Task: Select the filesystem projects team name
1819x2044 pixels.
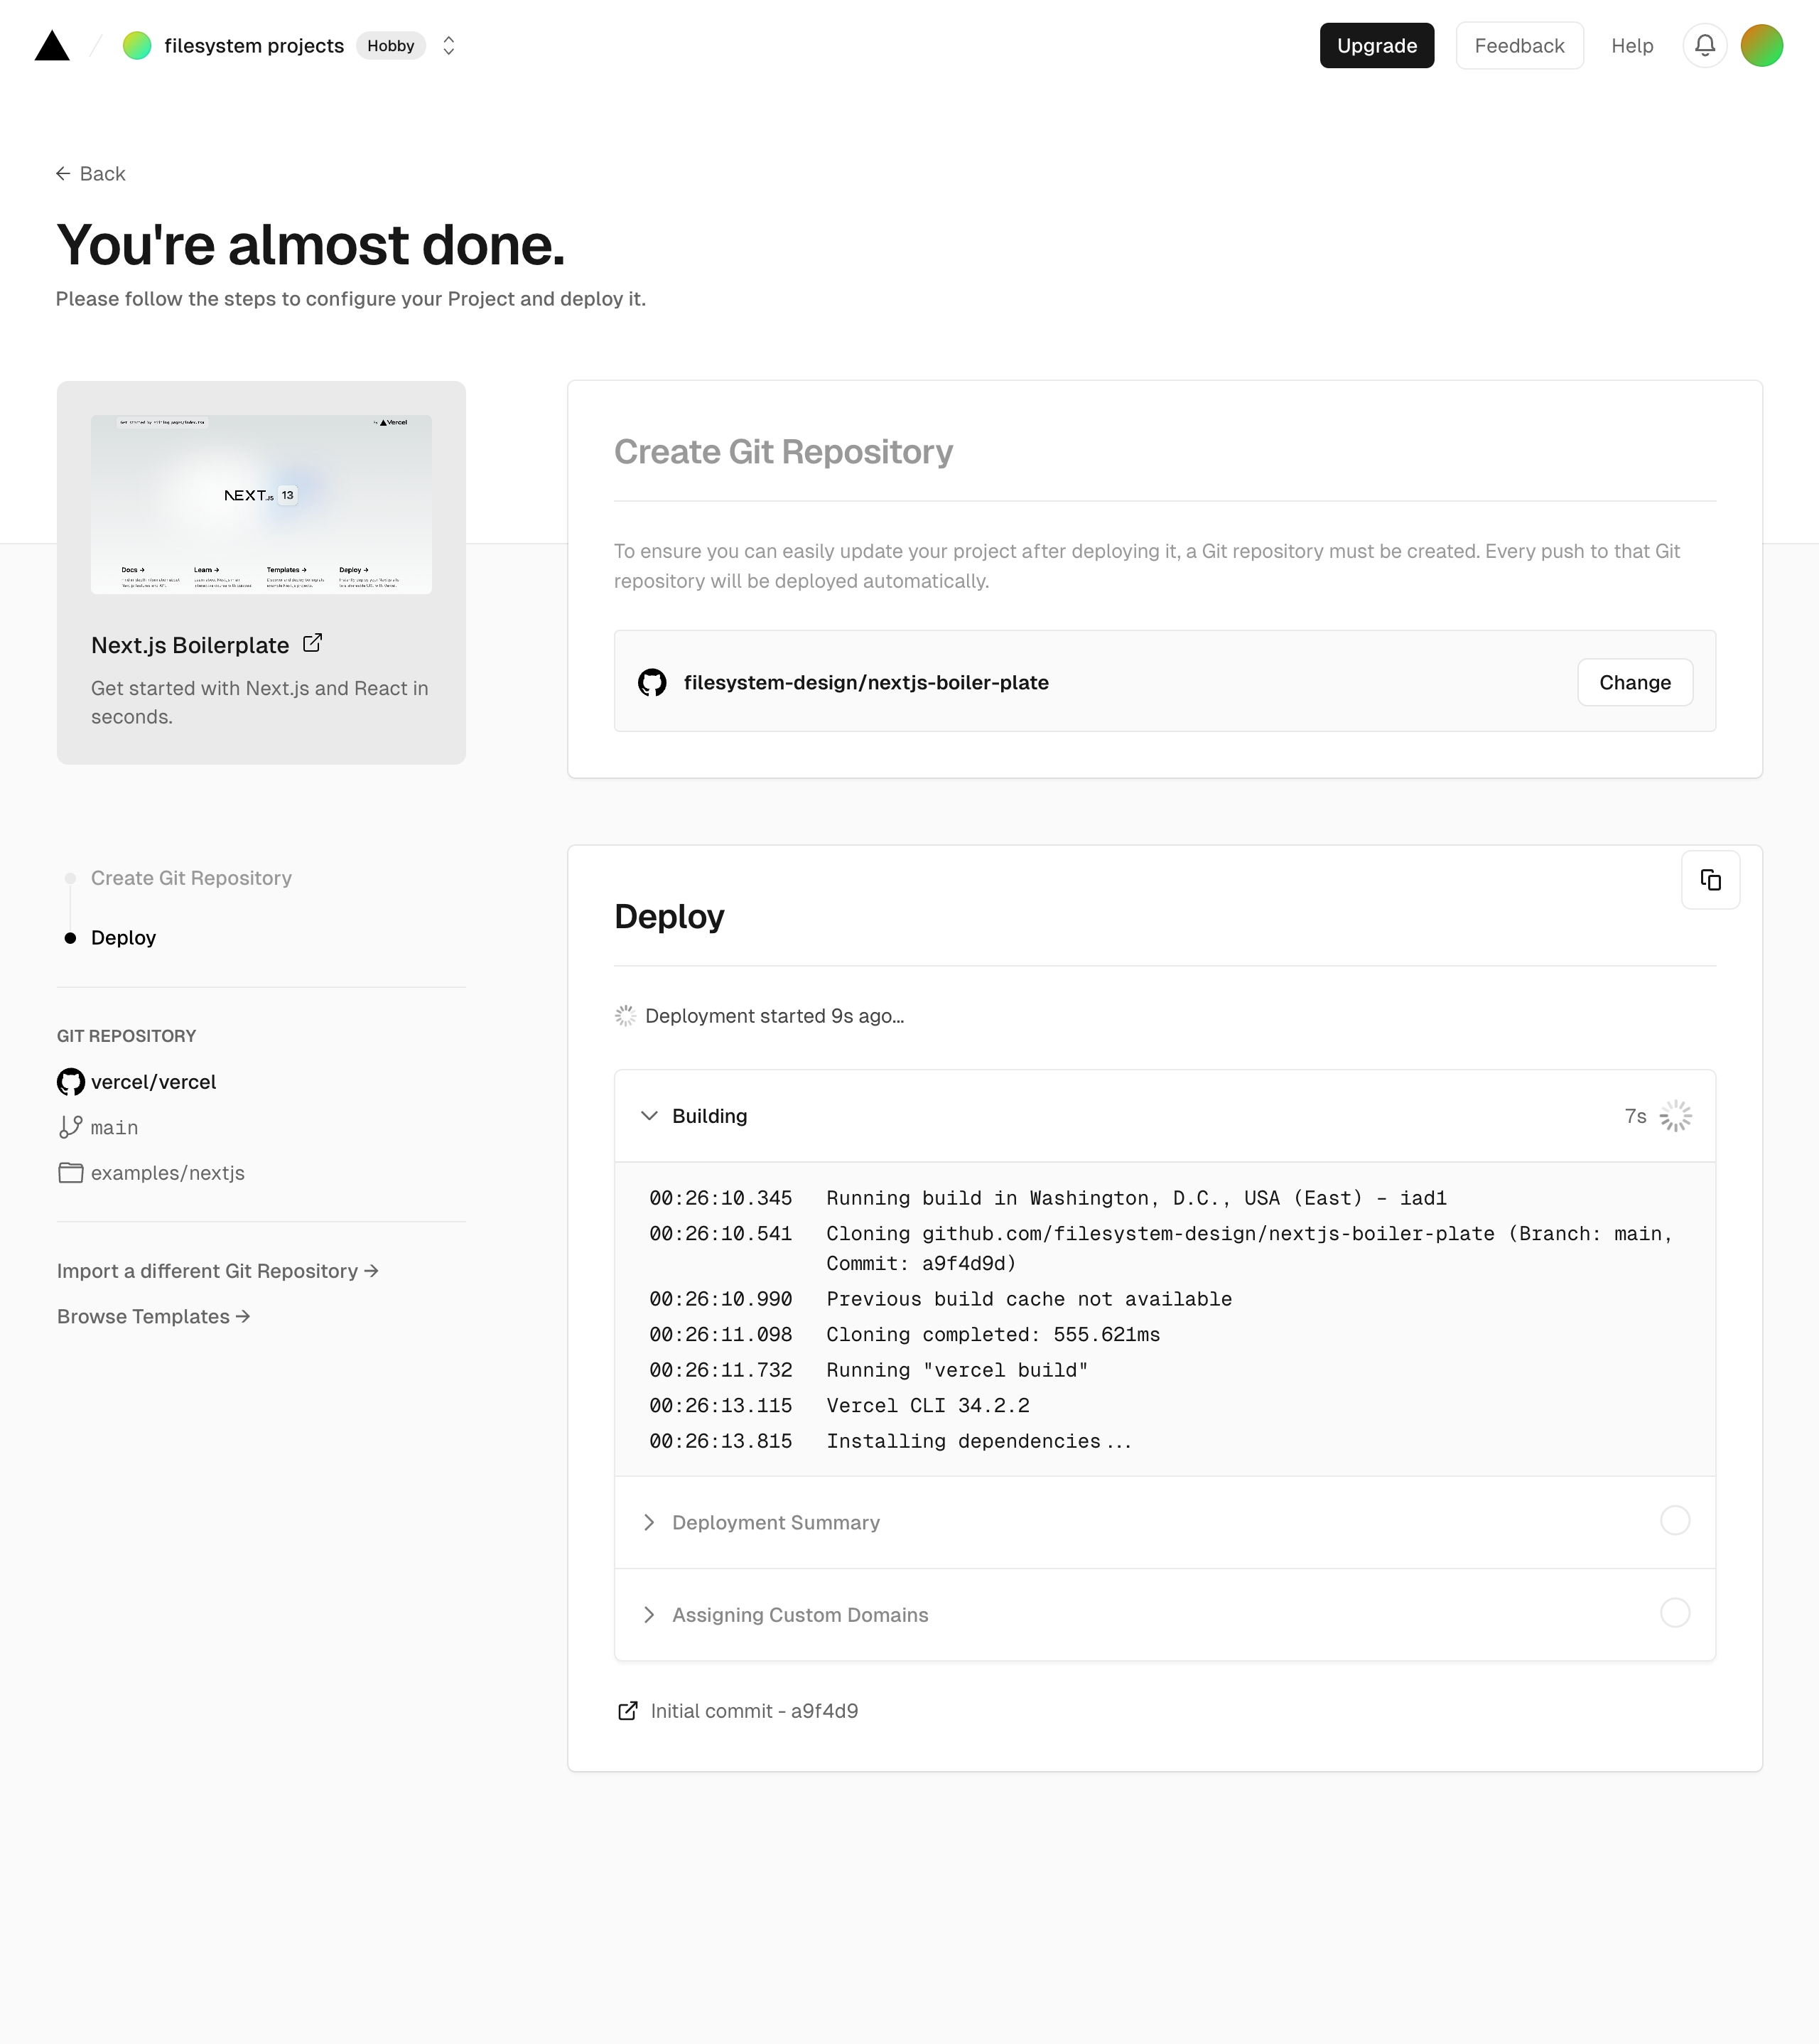Action: (x=254, y=46)
